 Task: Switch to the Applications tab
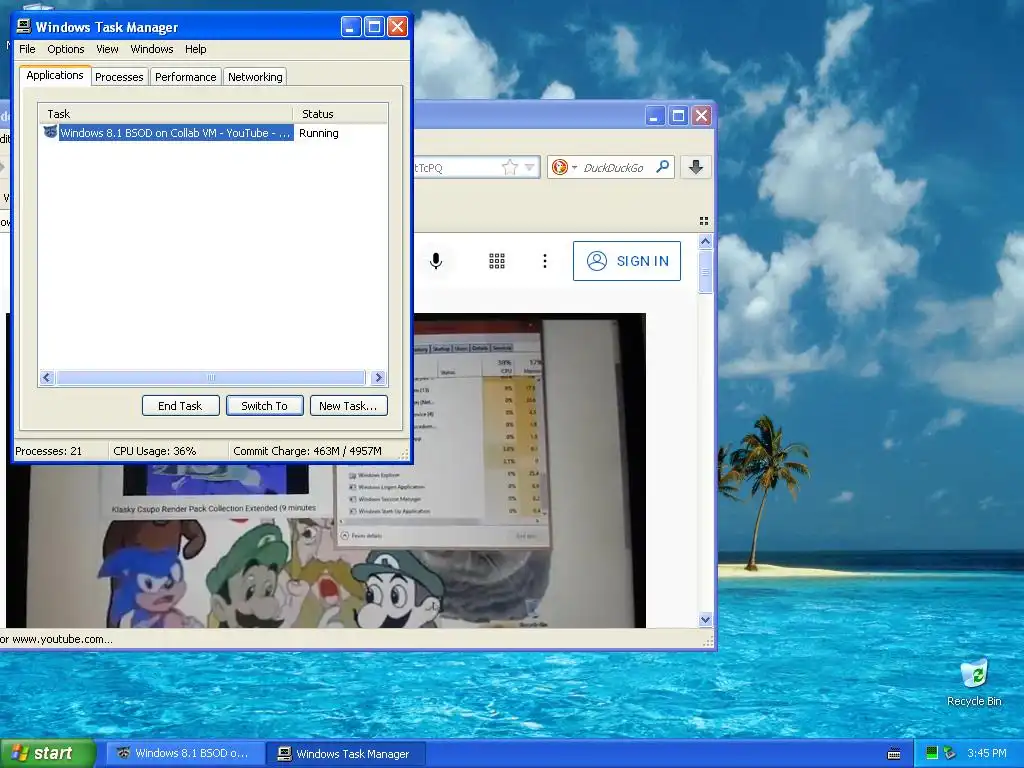coord(55,75)
